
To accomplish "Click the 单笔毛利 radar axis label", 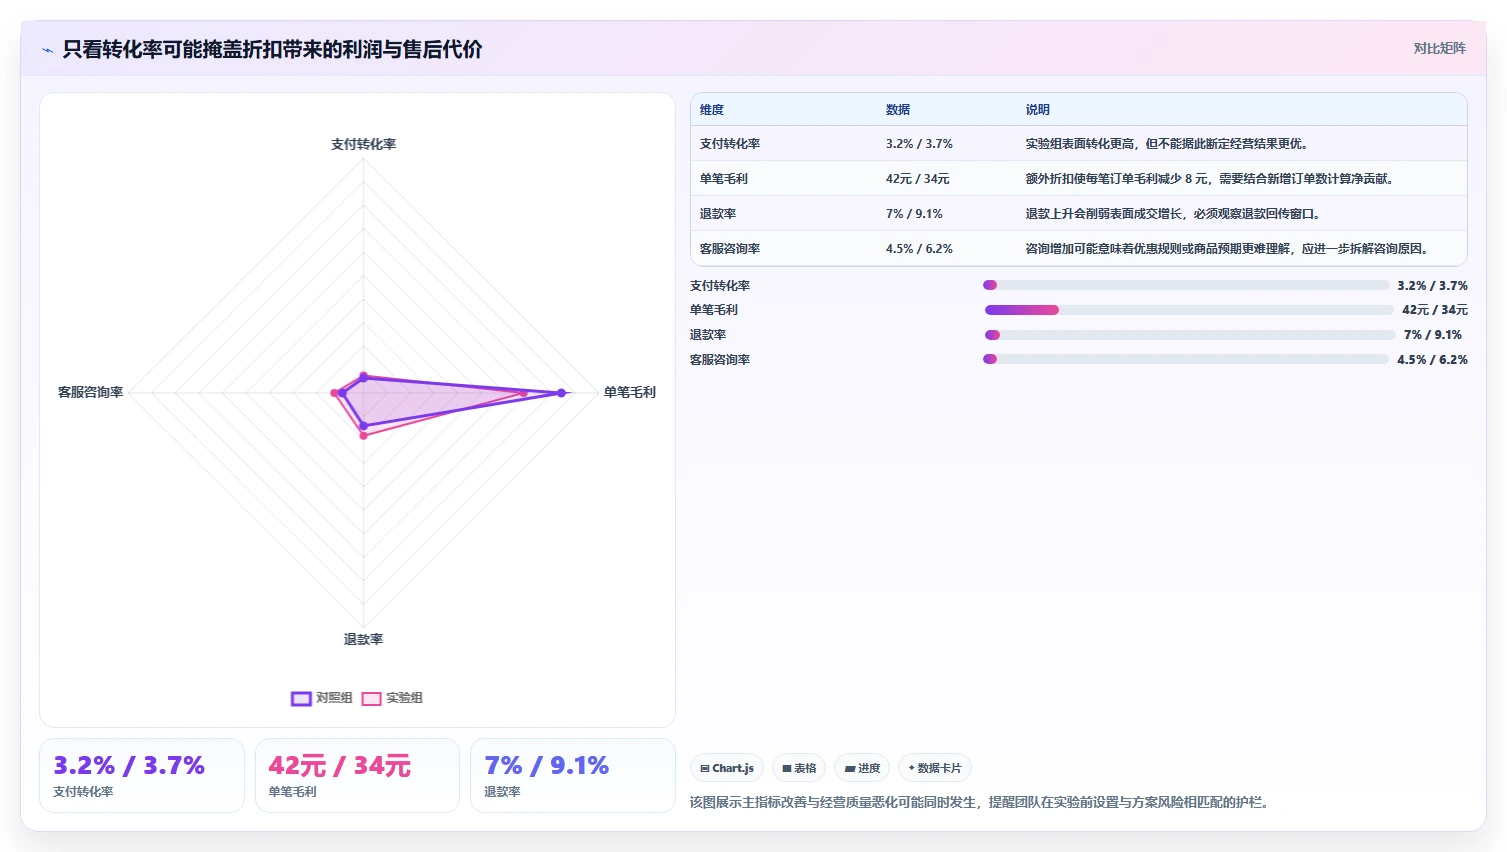I will (630, 392).
